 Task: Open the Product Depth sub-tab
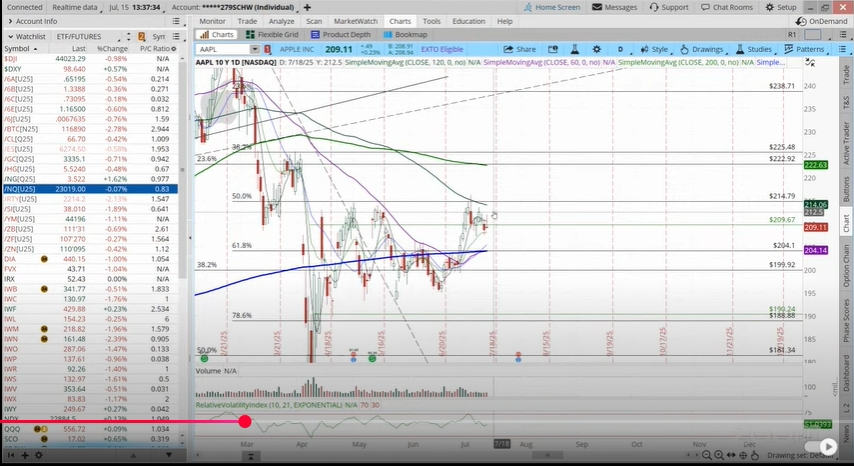click(340, 34)
